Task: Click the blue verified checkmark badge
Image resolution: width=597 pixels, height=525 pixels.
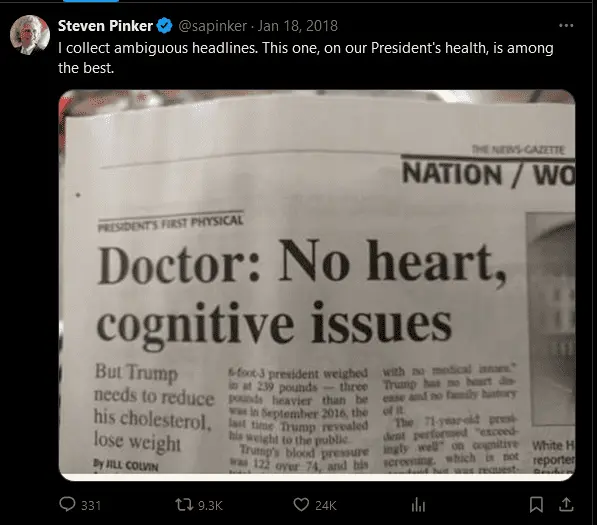Action: [x=164, y=26]
